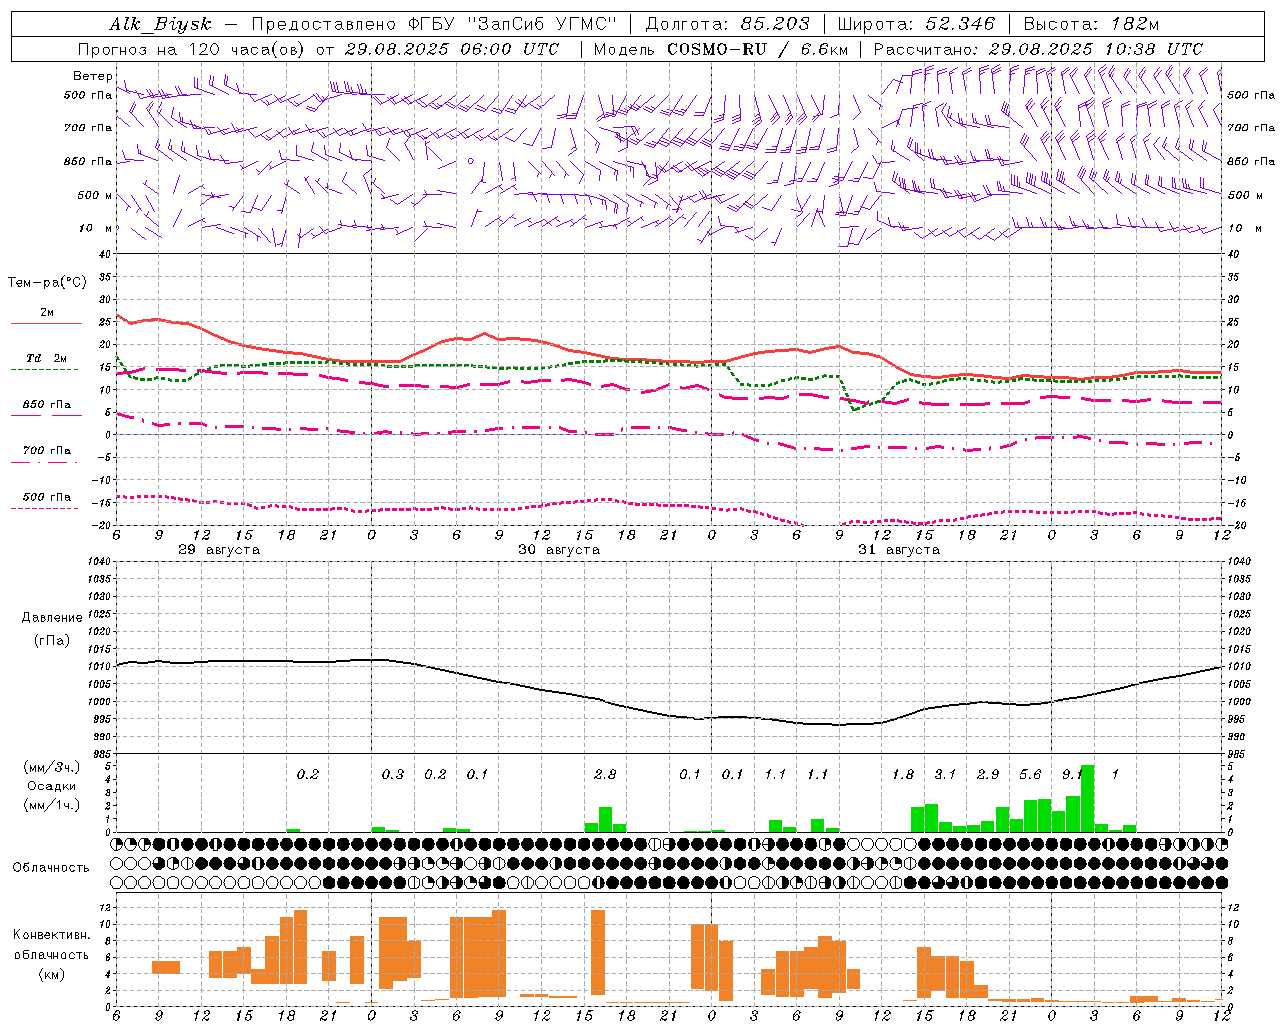Click the tallest green precipitation bar

(x=1088, y=798)
